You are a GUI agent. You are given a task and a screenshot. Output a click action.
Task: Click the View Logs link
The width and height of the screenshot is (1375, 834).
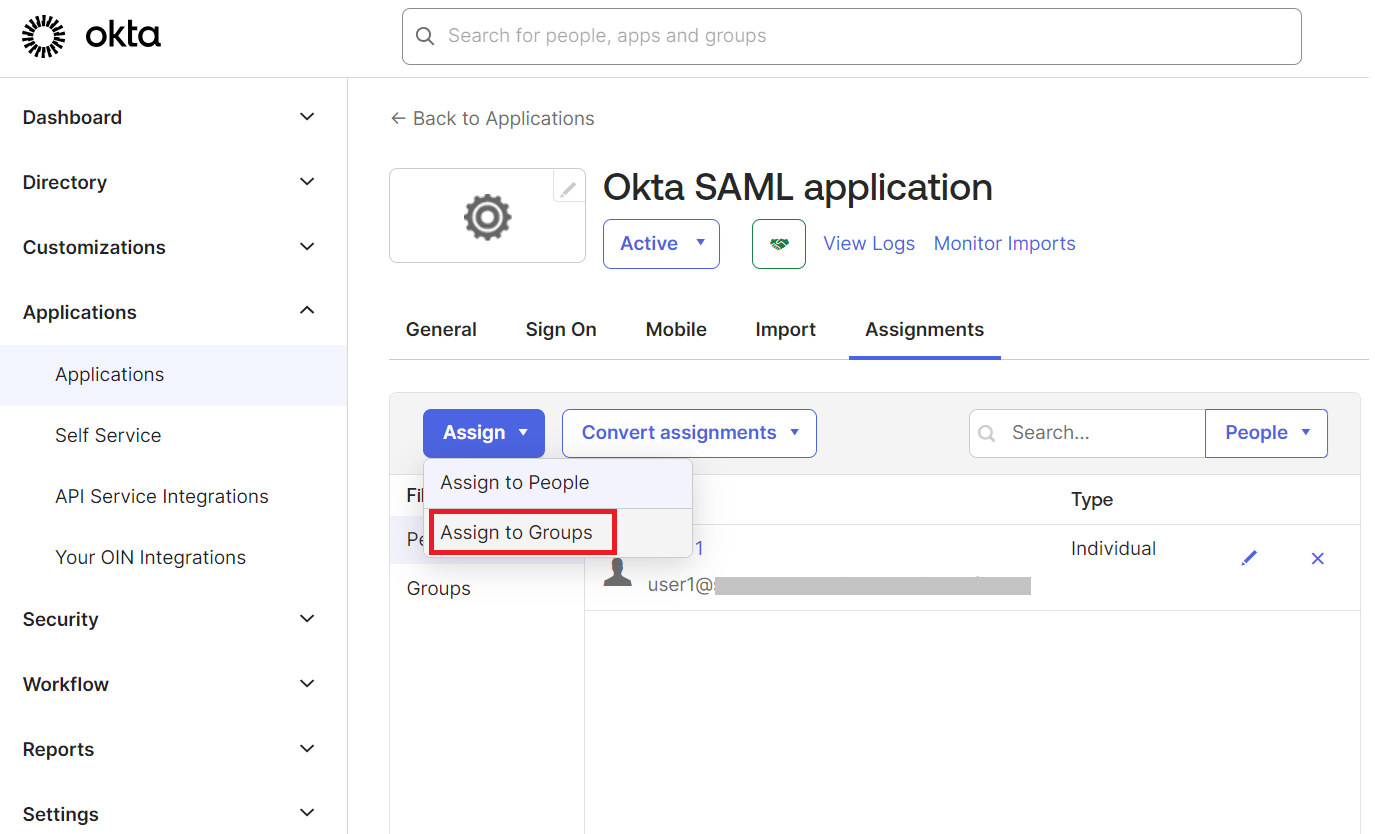pyautogui.click(x=868, y=244)
